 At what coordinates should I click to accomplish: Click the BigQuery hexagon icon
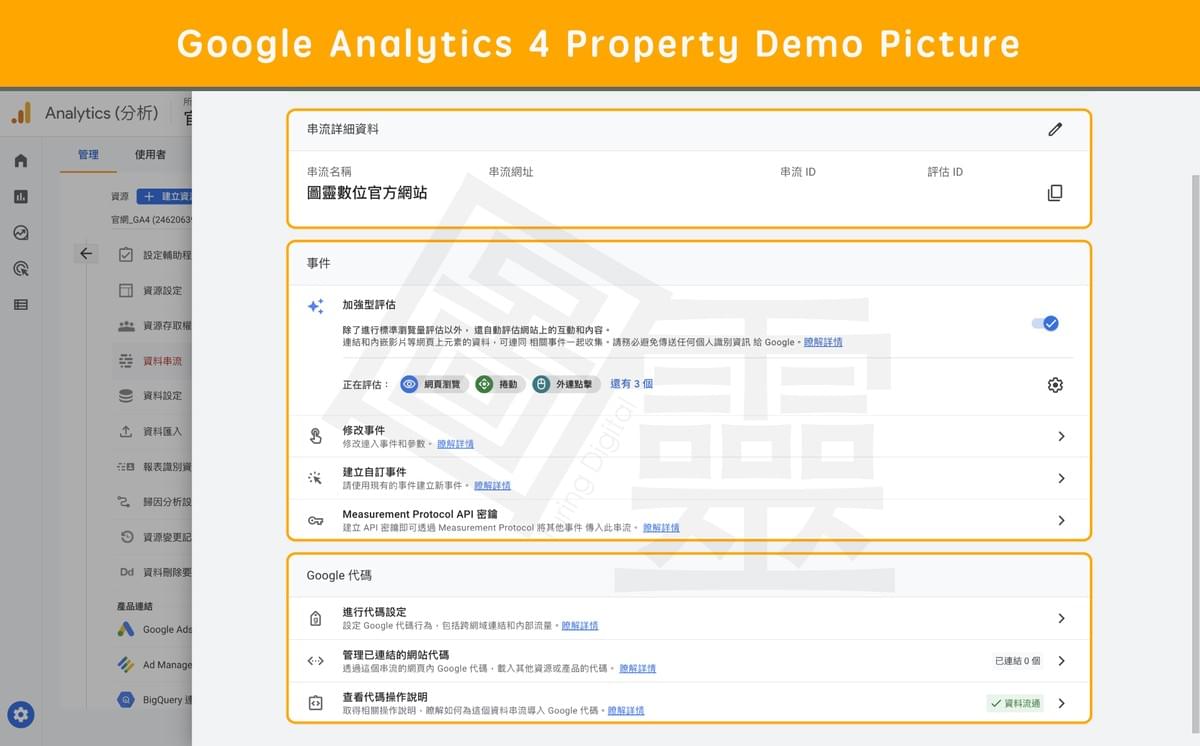coord(126,700)
